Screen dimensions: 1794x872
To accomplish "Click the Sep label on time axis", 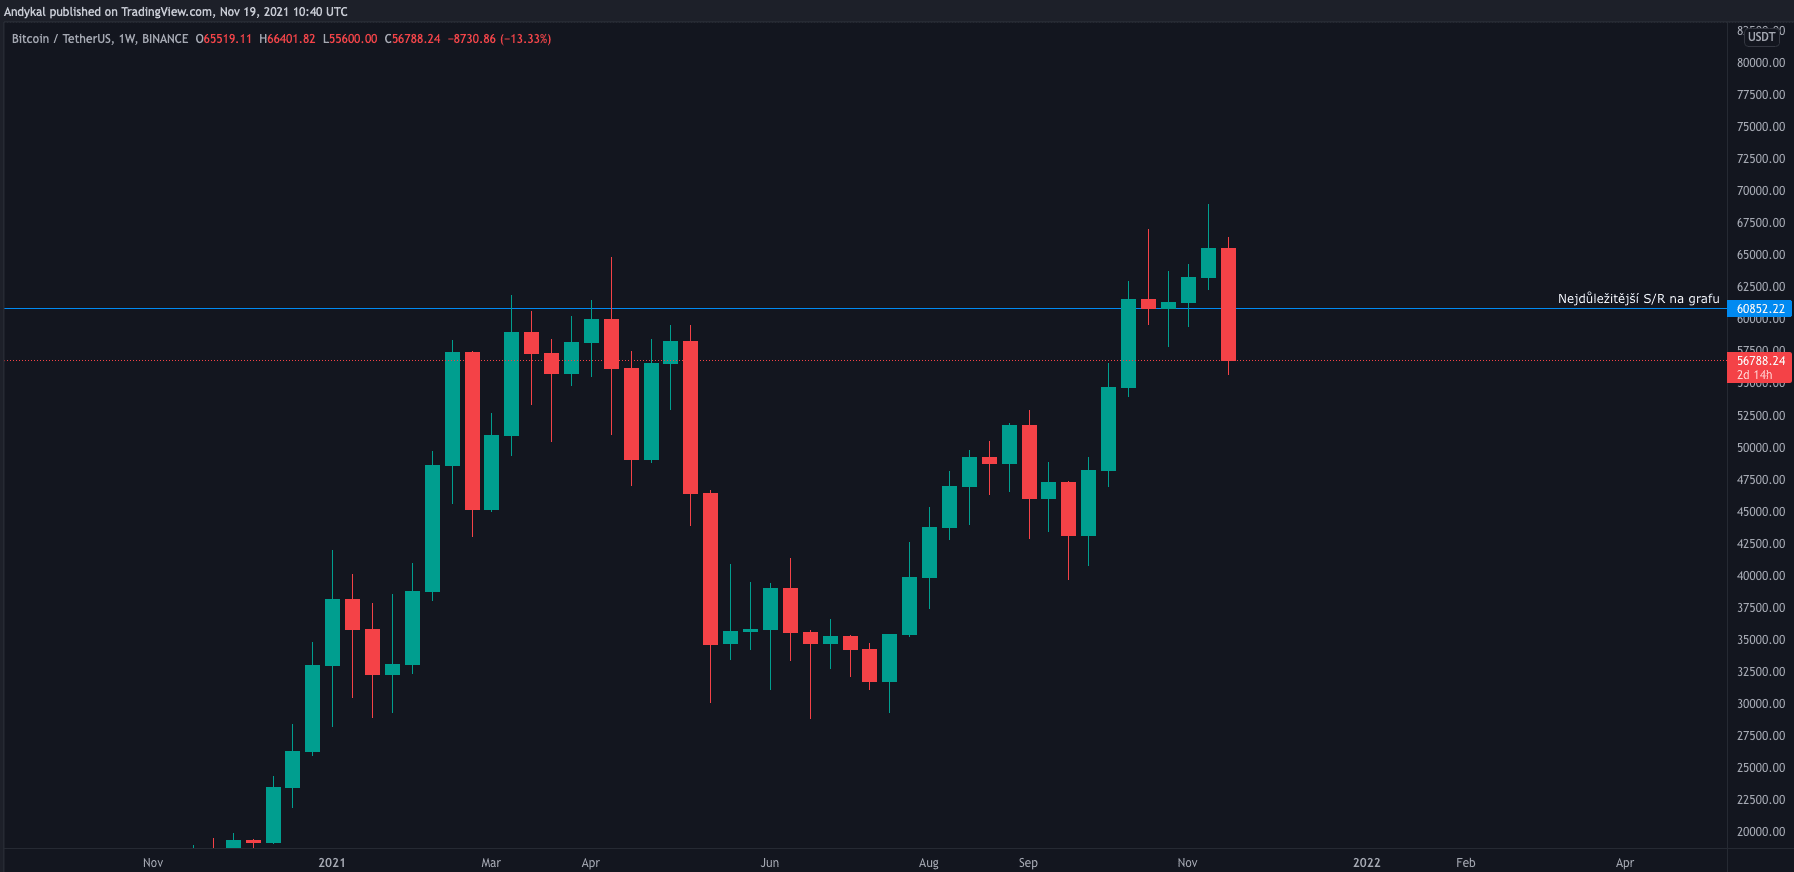I will pos(1028,862).
